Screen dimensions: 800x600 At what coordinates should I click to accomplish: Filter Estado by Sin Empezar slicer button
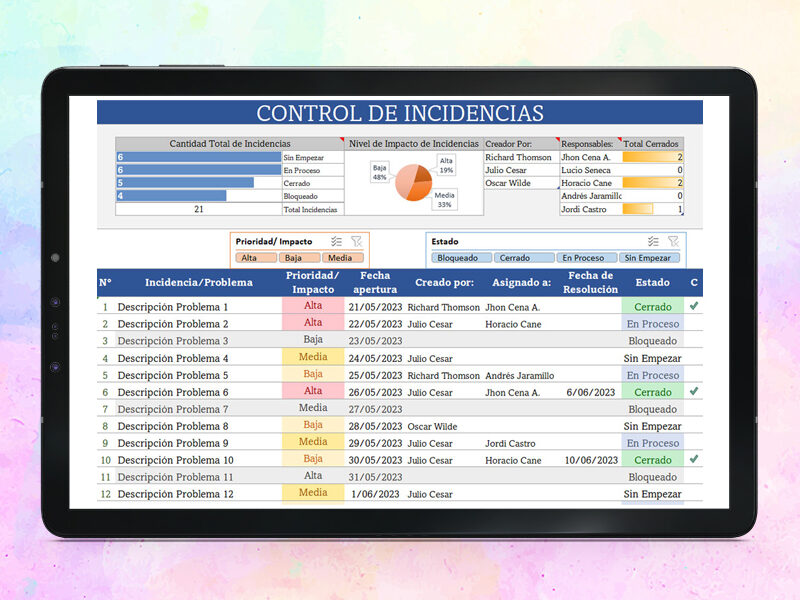649,258
